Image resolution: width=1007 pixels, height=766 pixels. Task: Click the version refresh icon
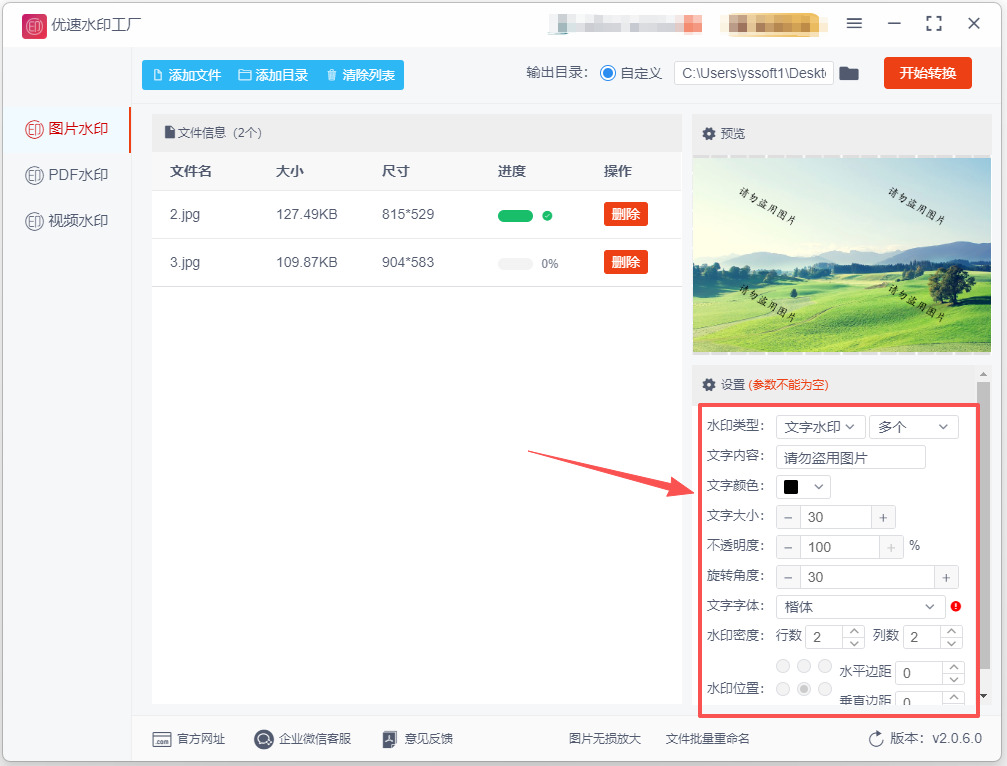tap(876, 739)
